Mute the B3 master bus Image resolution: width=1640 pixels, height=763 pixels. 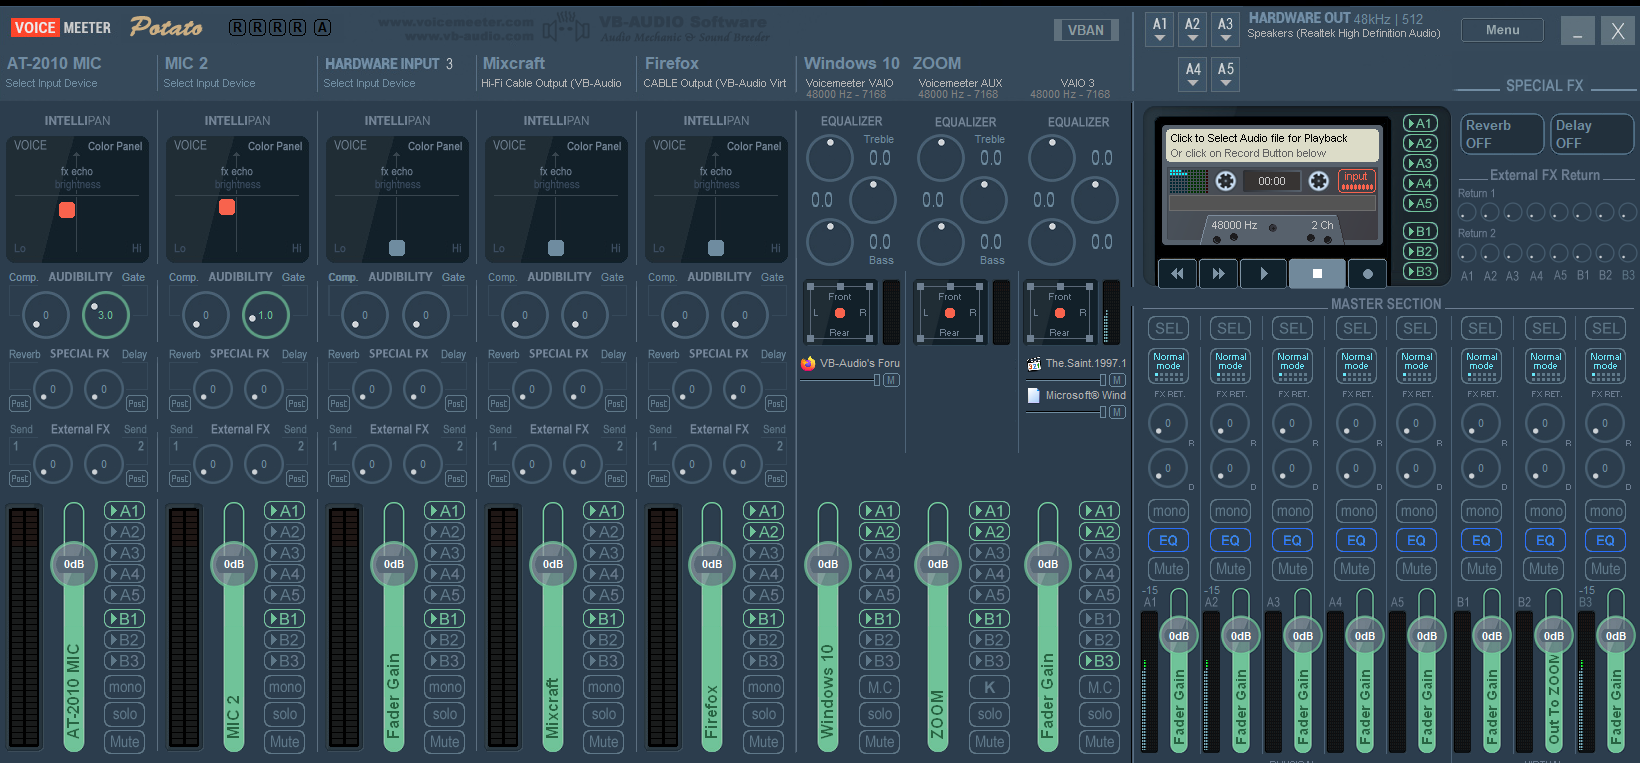coord(1605,569)
